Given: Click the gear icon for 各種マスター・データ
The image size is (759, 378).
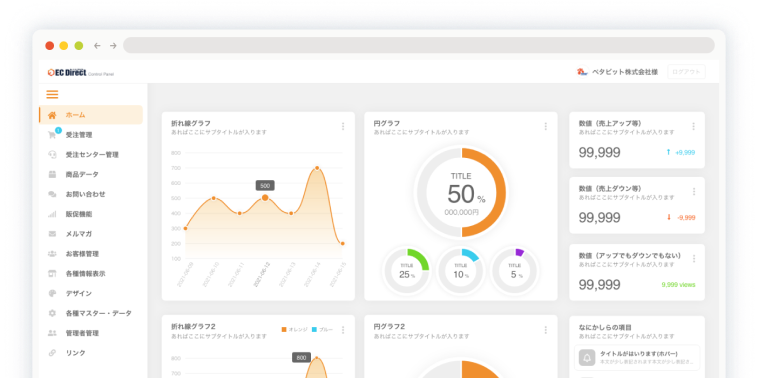Looking at the screenshot, I should 52,313.
